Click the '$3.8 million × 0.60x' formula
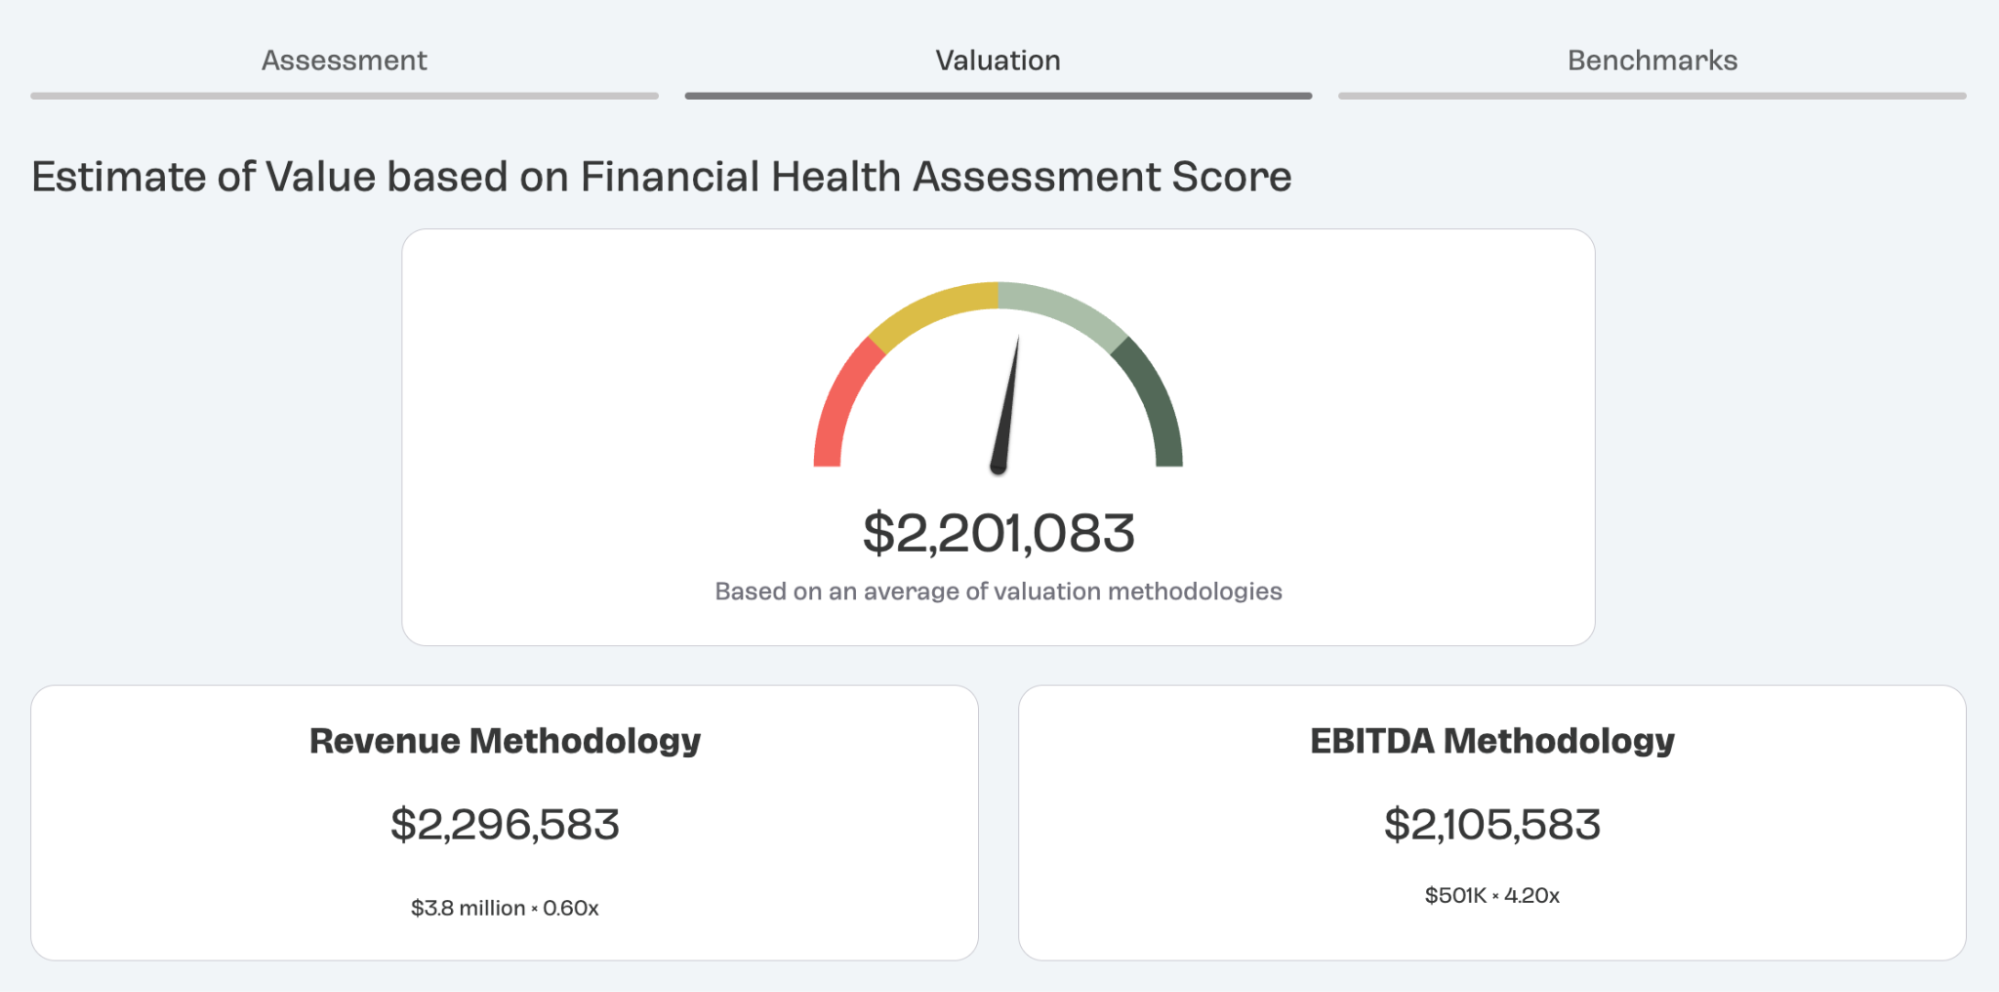 coord(505,908)
